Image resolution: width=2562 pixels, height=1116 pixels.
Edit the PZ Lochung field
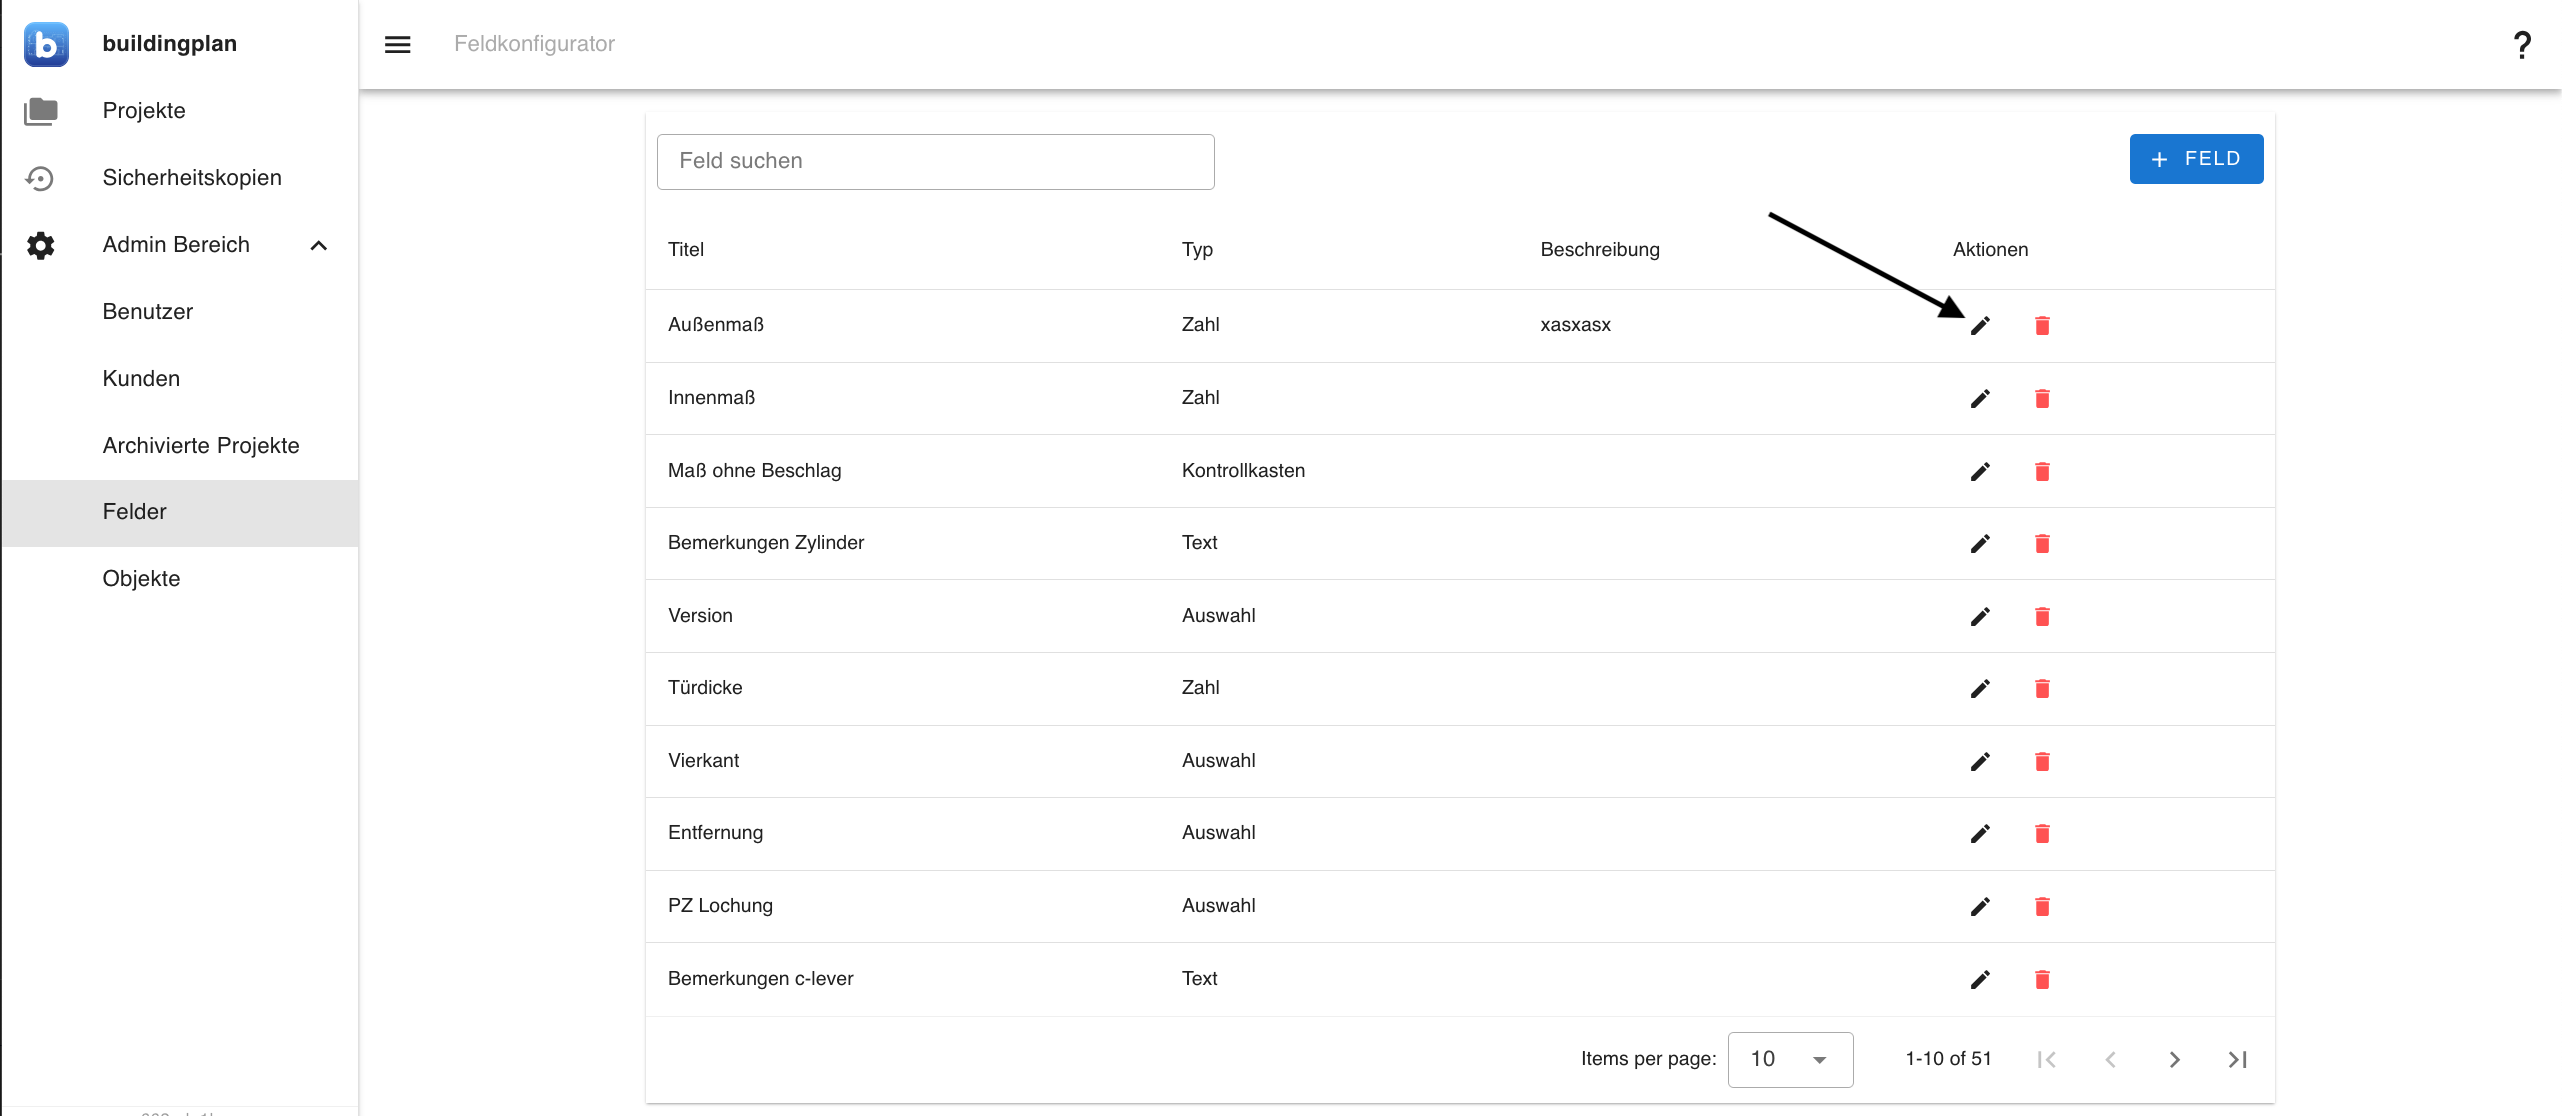(x=1980, y=906)
